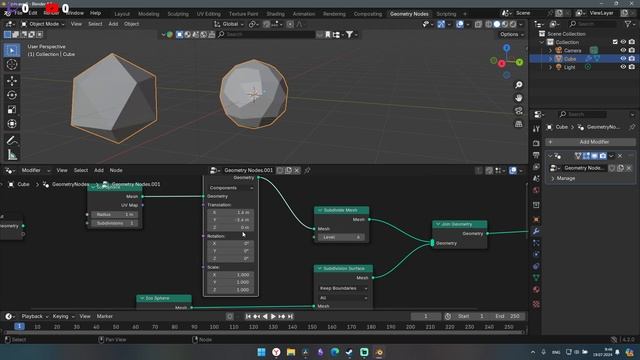The height and width of the screenshot is (360, 640).
Task: Open the Components dropdown in node
Action: pos(231,188)
